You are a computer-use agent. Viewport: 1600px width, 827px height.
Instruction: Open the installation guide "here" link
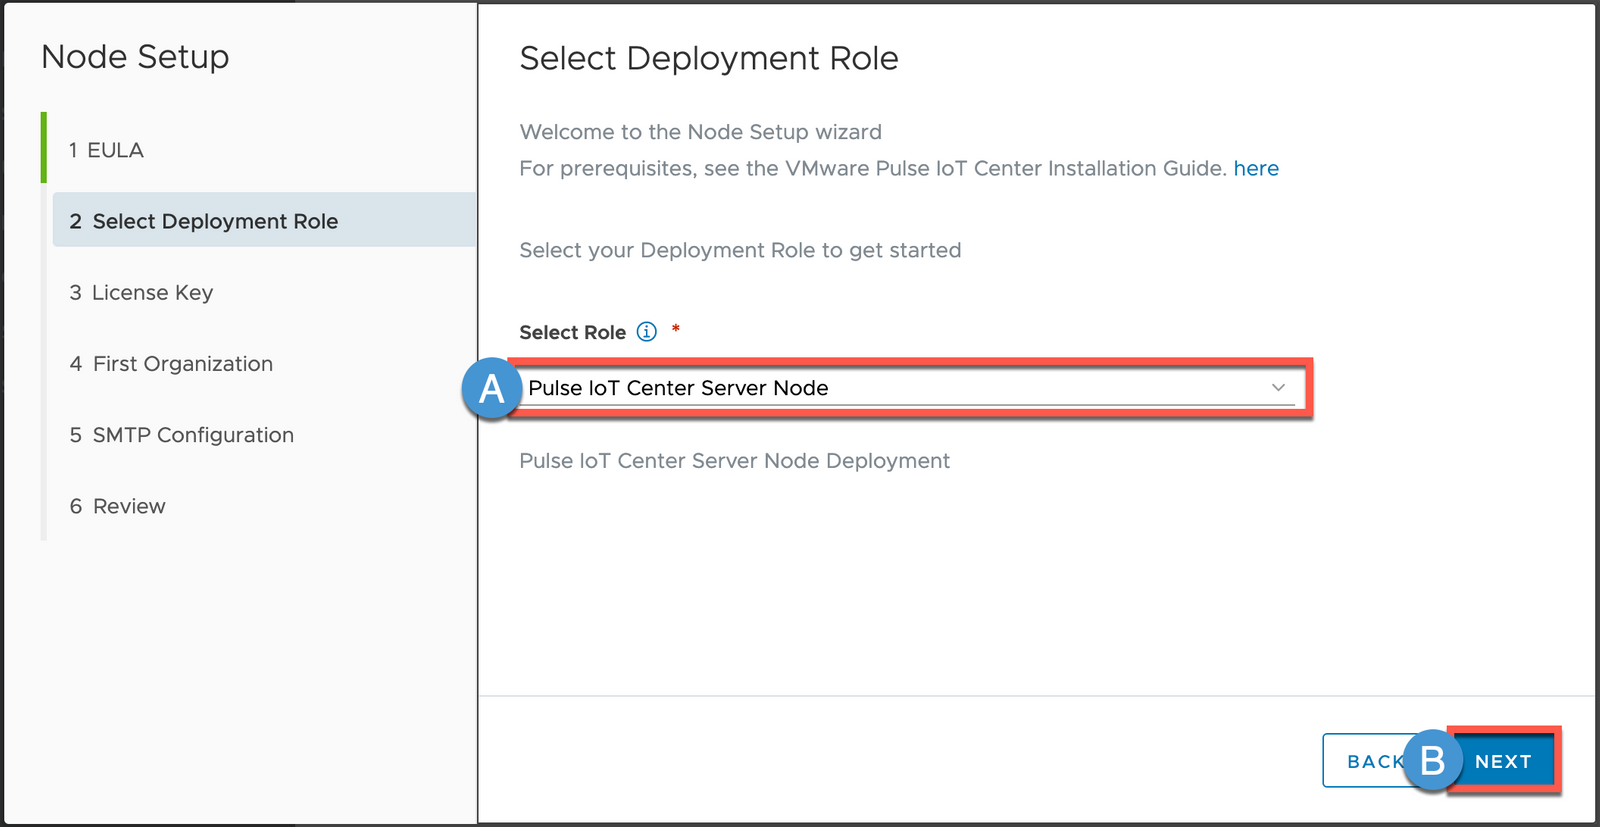1256,168
